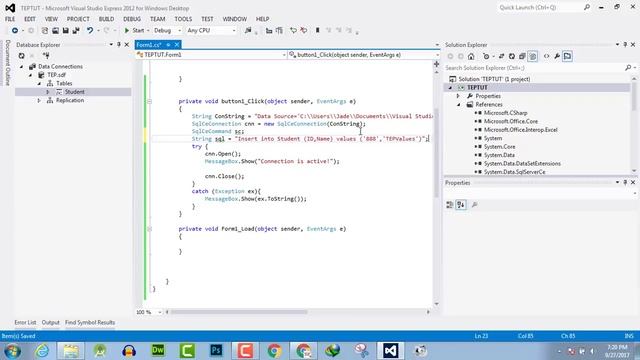The height and width of the screenshot is (360, 640).
Task: Open Photoshop from the taskbar
Action: tap(216, 351)
